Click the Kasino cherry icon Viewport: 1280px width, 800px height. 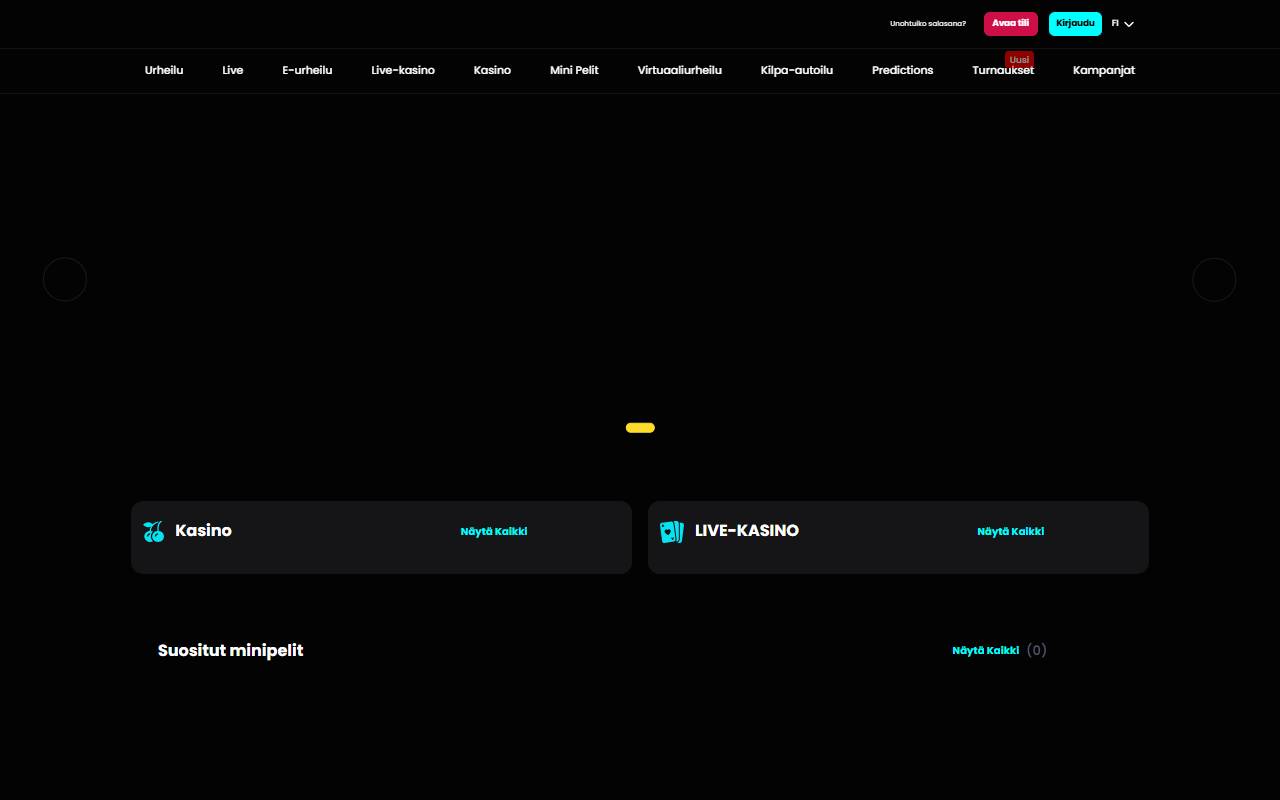[x=154, y=532]
